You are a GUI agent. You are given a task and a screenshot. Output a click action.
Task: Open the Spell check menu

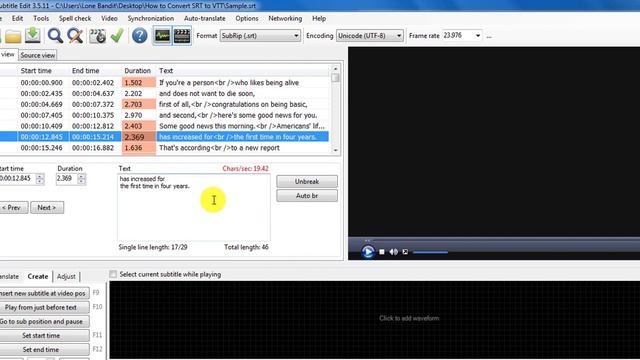[x=75, y=18]
